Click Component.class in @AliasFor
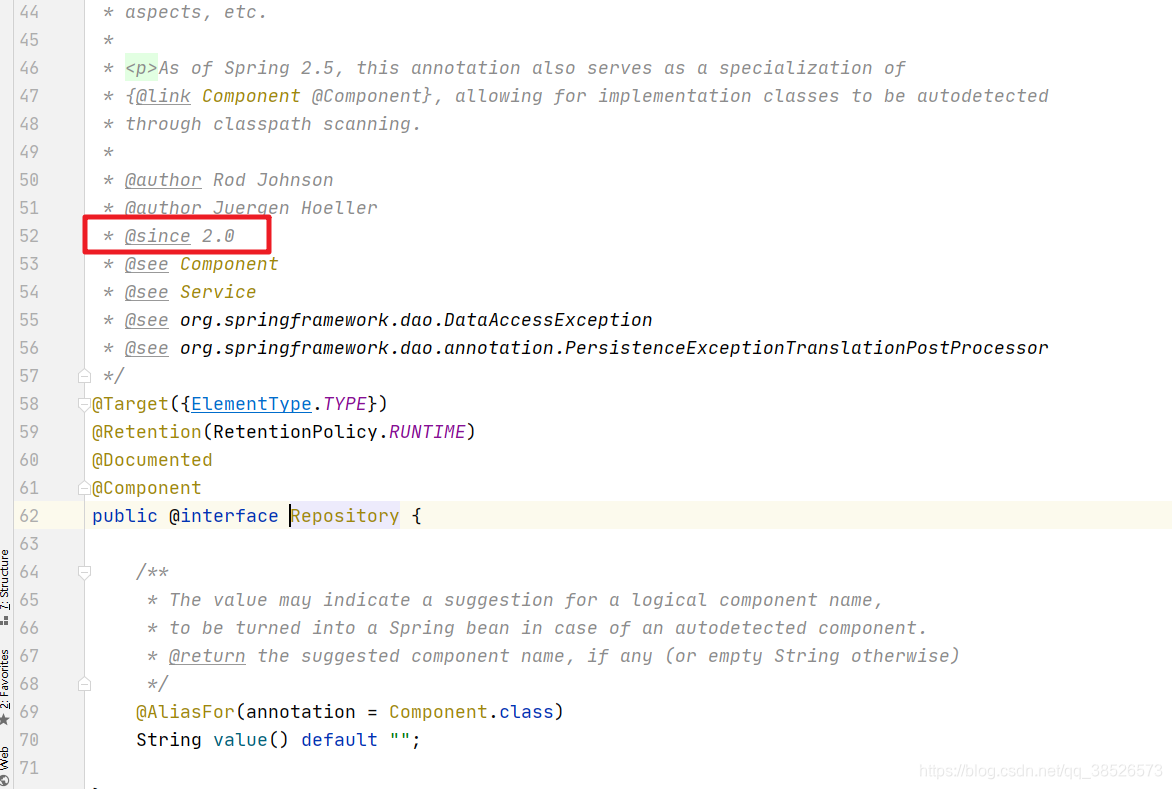Screen dimensions: 1172x789 pos(471,712)
